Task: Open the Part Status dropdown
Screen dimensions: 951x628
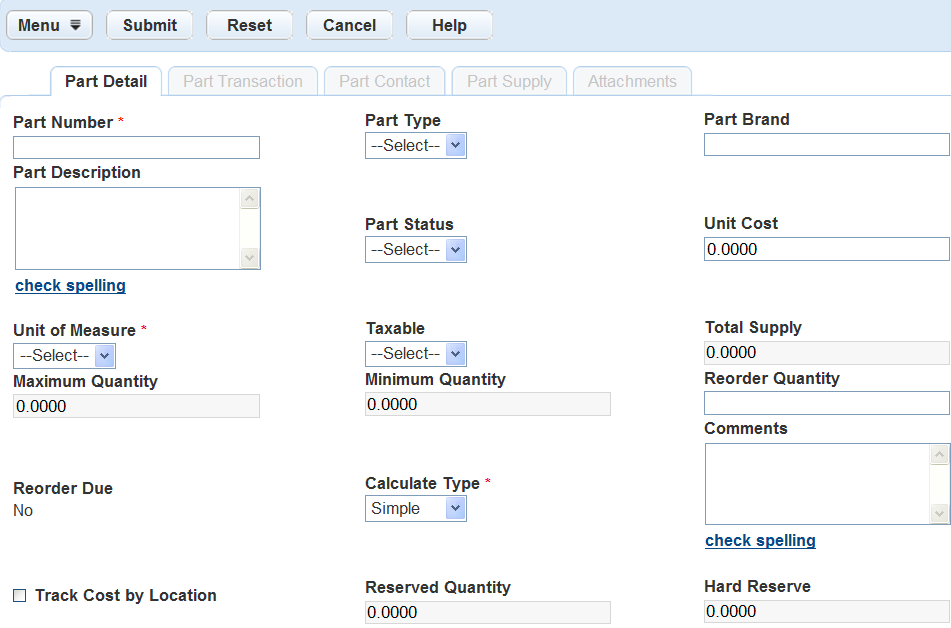Action: click(x=415, y=250)
